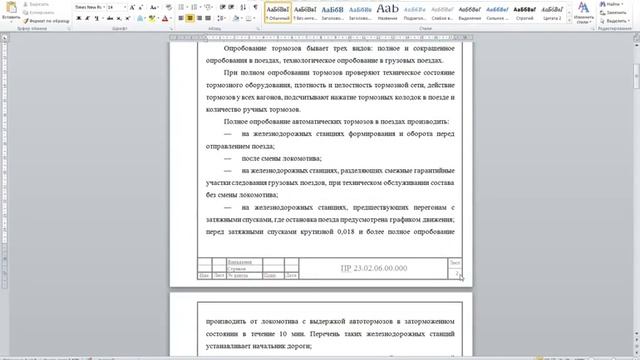Click the multilevel list icon
The image size is (640, 360).
208,7
